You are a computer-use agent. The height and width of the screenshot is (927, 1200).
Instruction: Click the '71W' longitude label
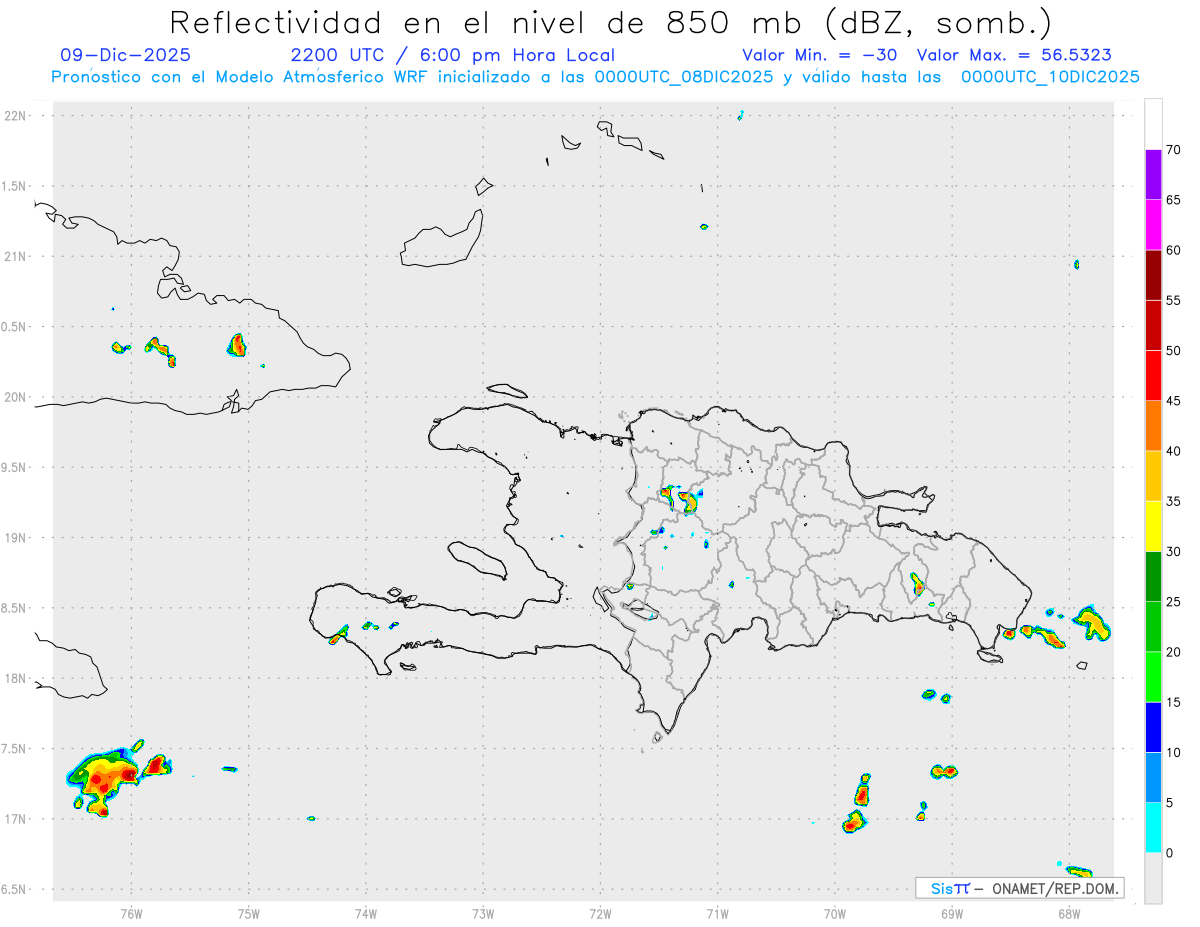pyautogui.click(x=717, y=913)
